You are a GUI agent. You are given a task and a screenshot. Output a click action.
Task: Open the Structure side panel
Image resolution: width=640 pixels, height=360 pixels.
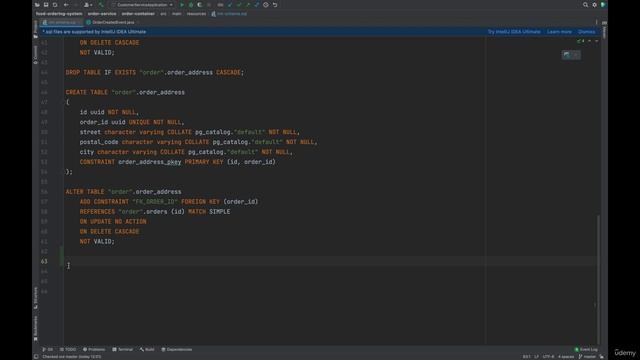point(36,298)
